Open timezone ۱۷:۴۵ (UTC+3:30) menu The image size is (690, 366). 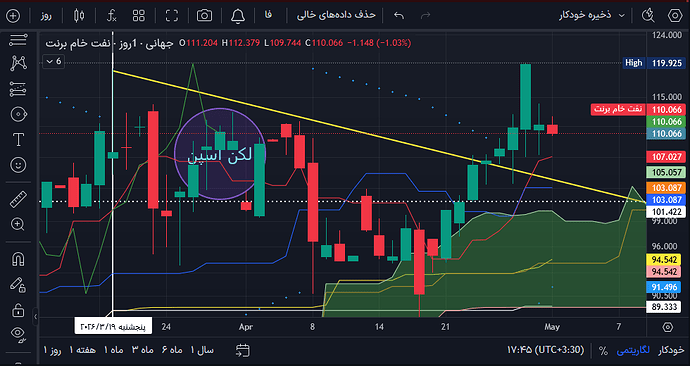click(x=545, y=350)
